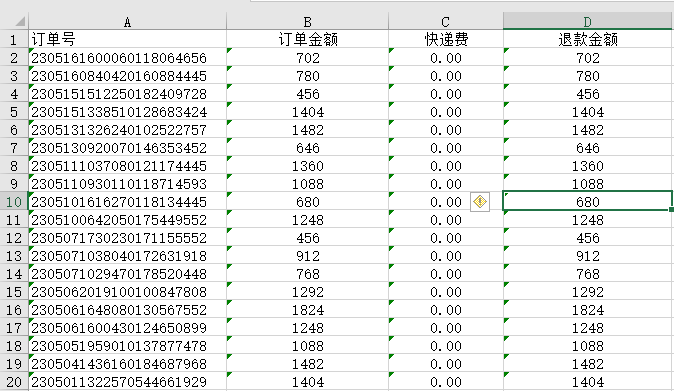Select row 20 header
Image resolution: width=674 pixels, height=391 pixels.
[x=14, y=382]
